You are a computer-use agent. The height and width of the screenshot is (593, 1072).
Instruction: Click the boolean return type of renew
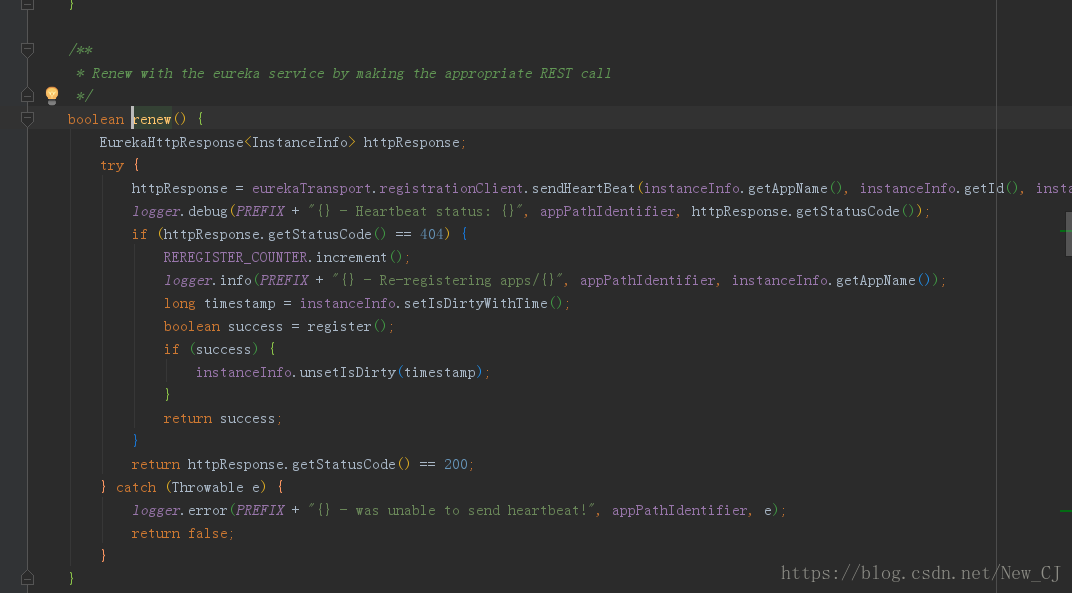point(96,119)
